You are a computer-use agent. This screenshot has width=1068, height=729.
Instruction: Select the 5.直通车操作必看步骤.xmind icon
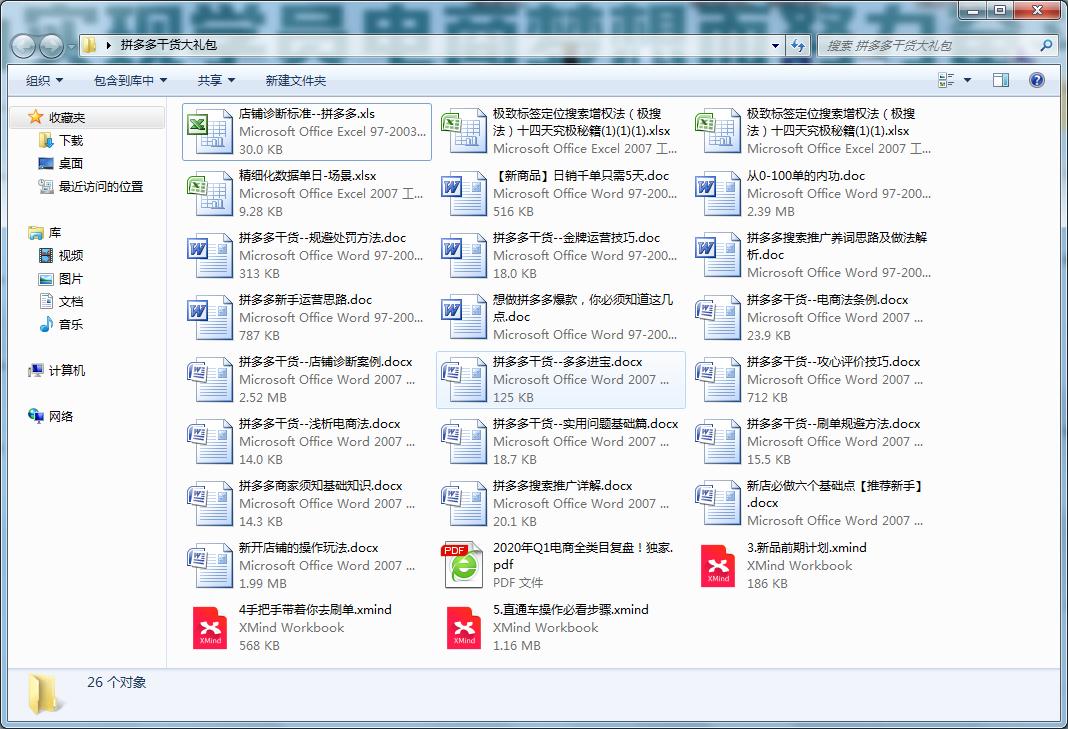tap(464, 627)
